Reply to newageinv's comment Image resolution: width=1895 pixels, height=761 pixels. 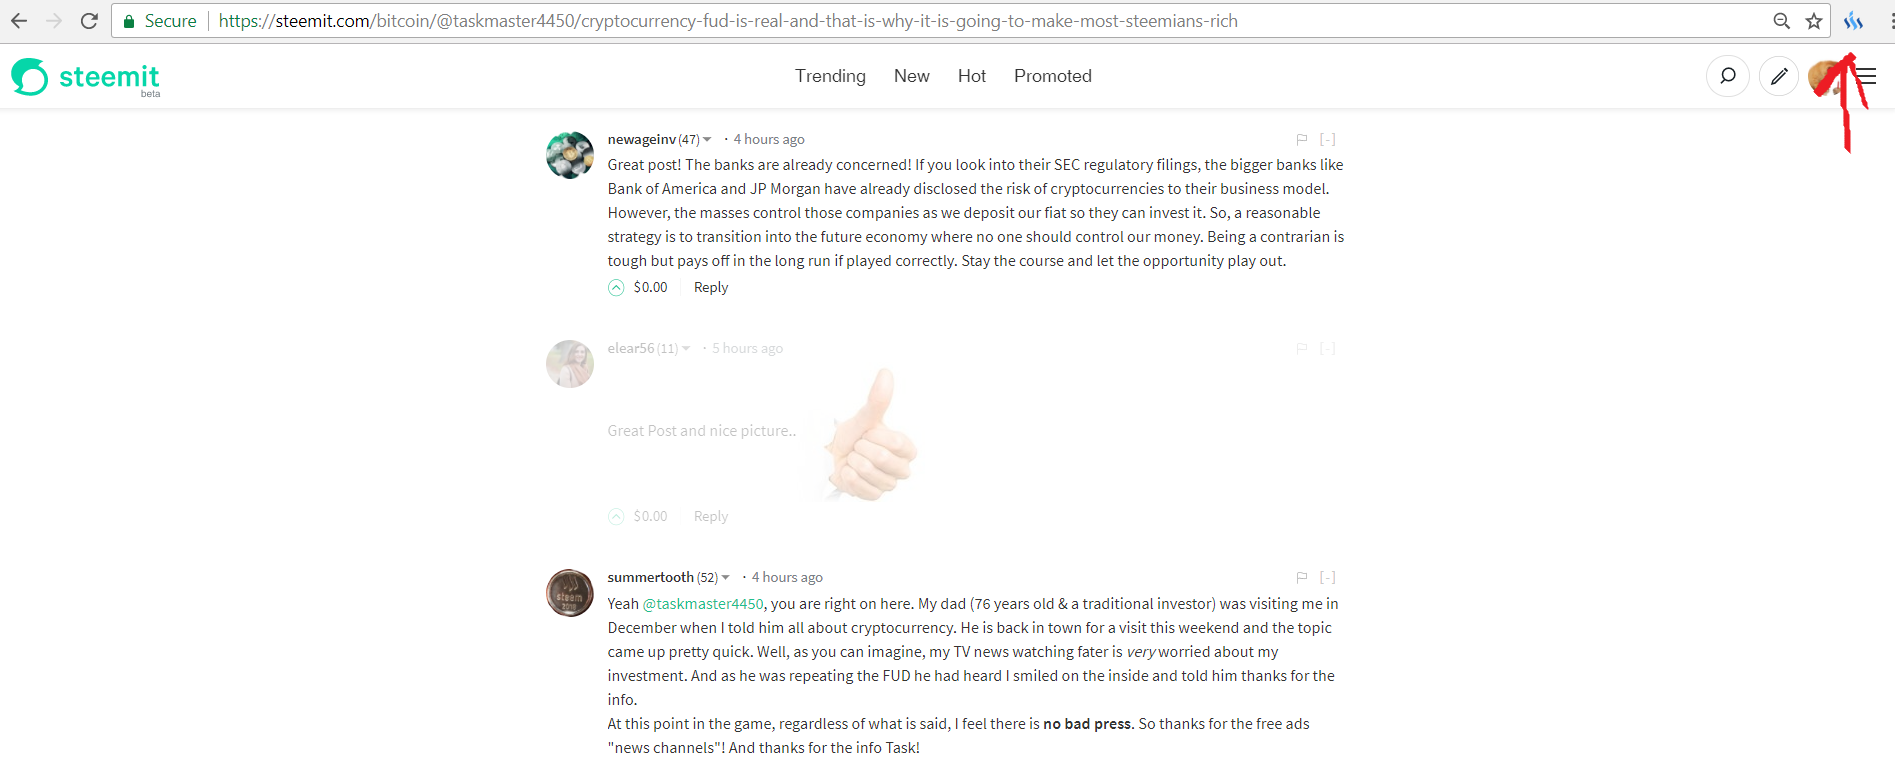tap(711, 288)
